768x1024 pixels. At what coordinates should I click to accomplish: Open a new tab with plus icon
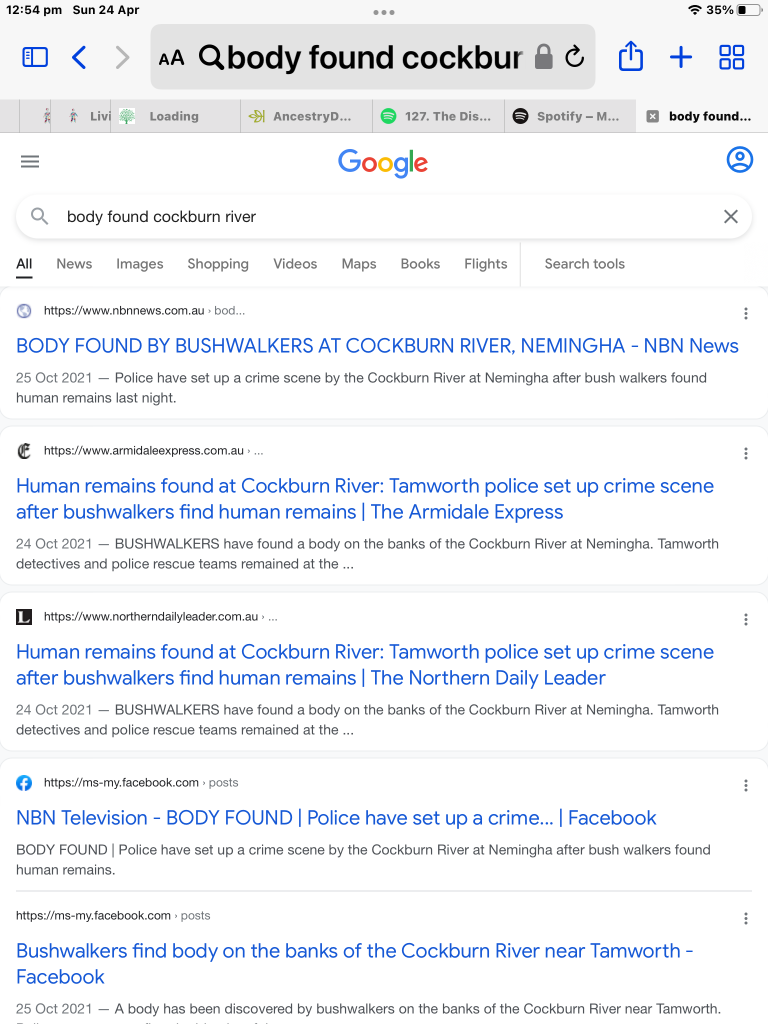[681, 57]
